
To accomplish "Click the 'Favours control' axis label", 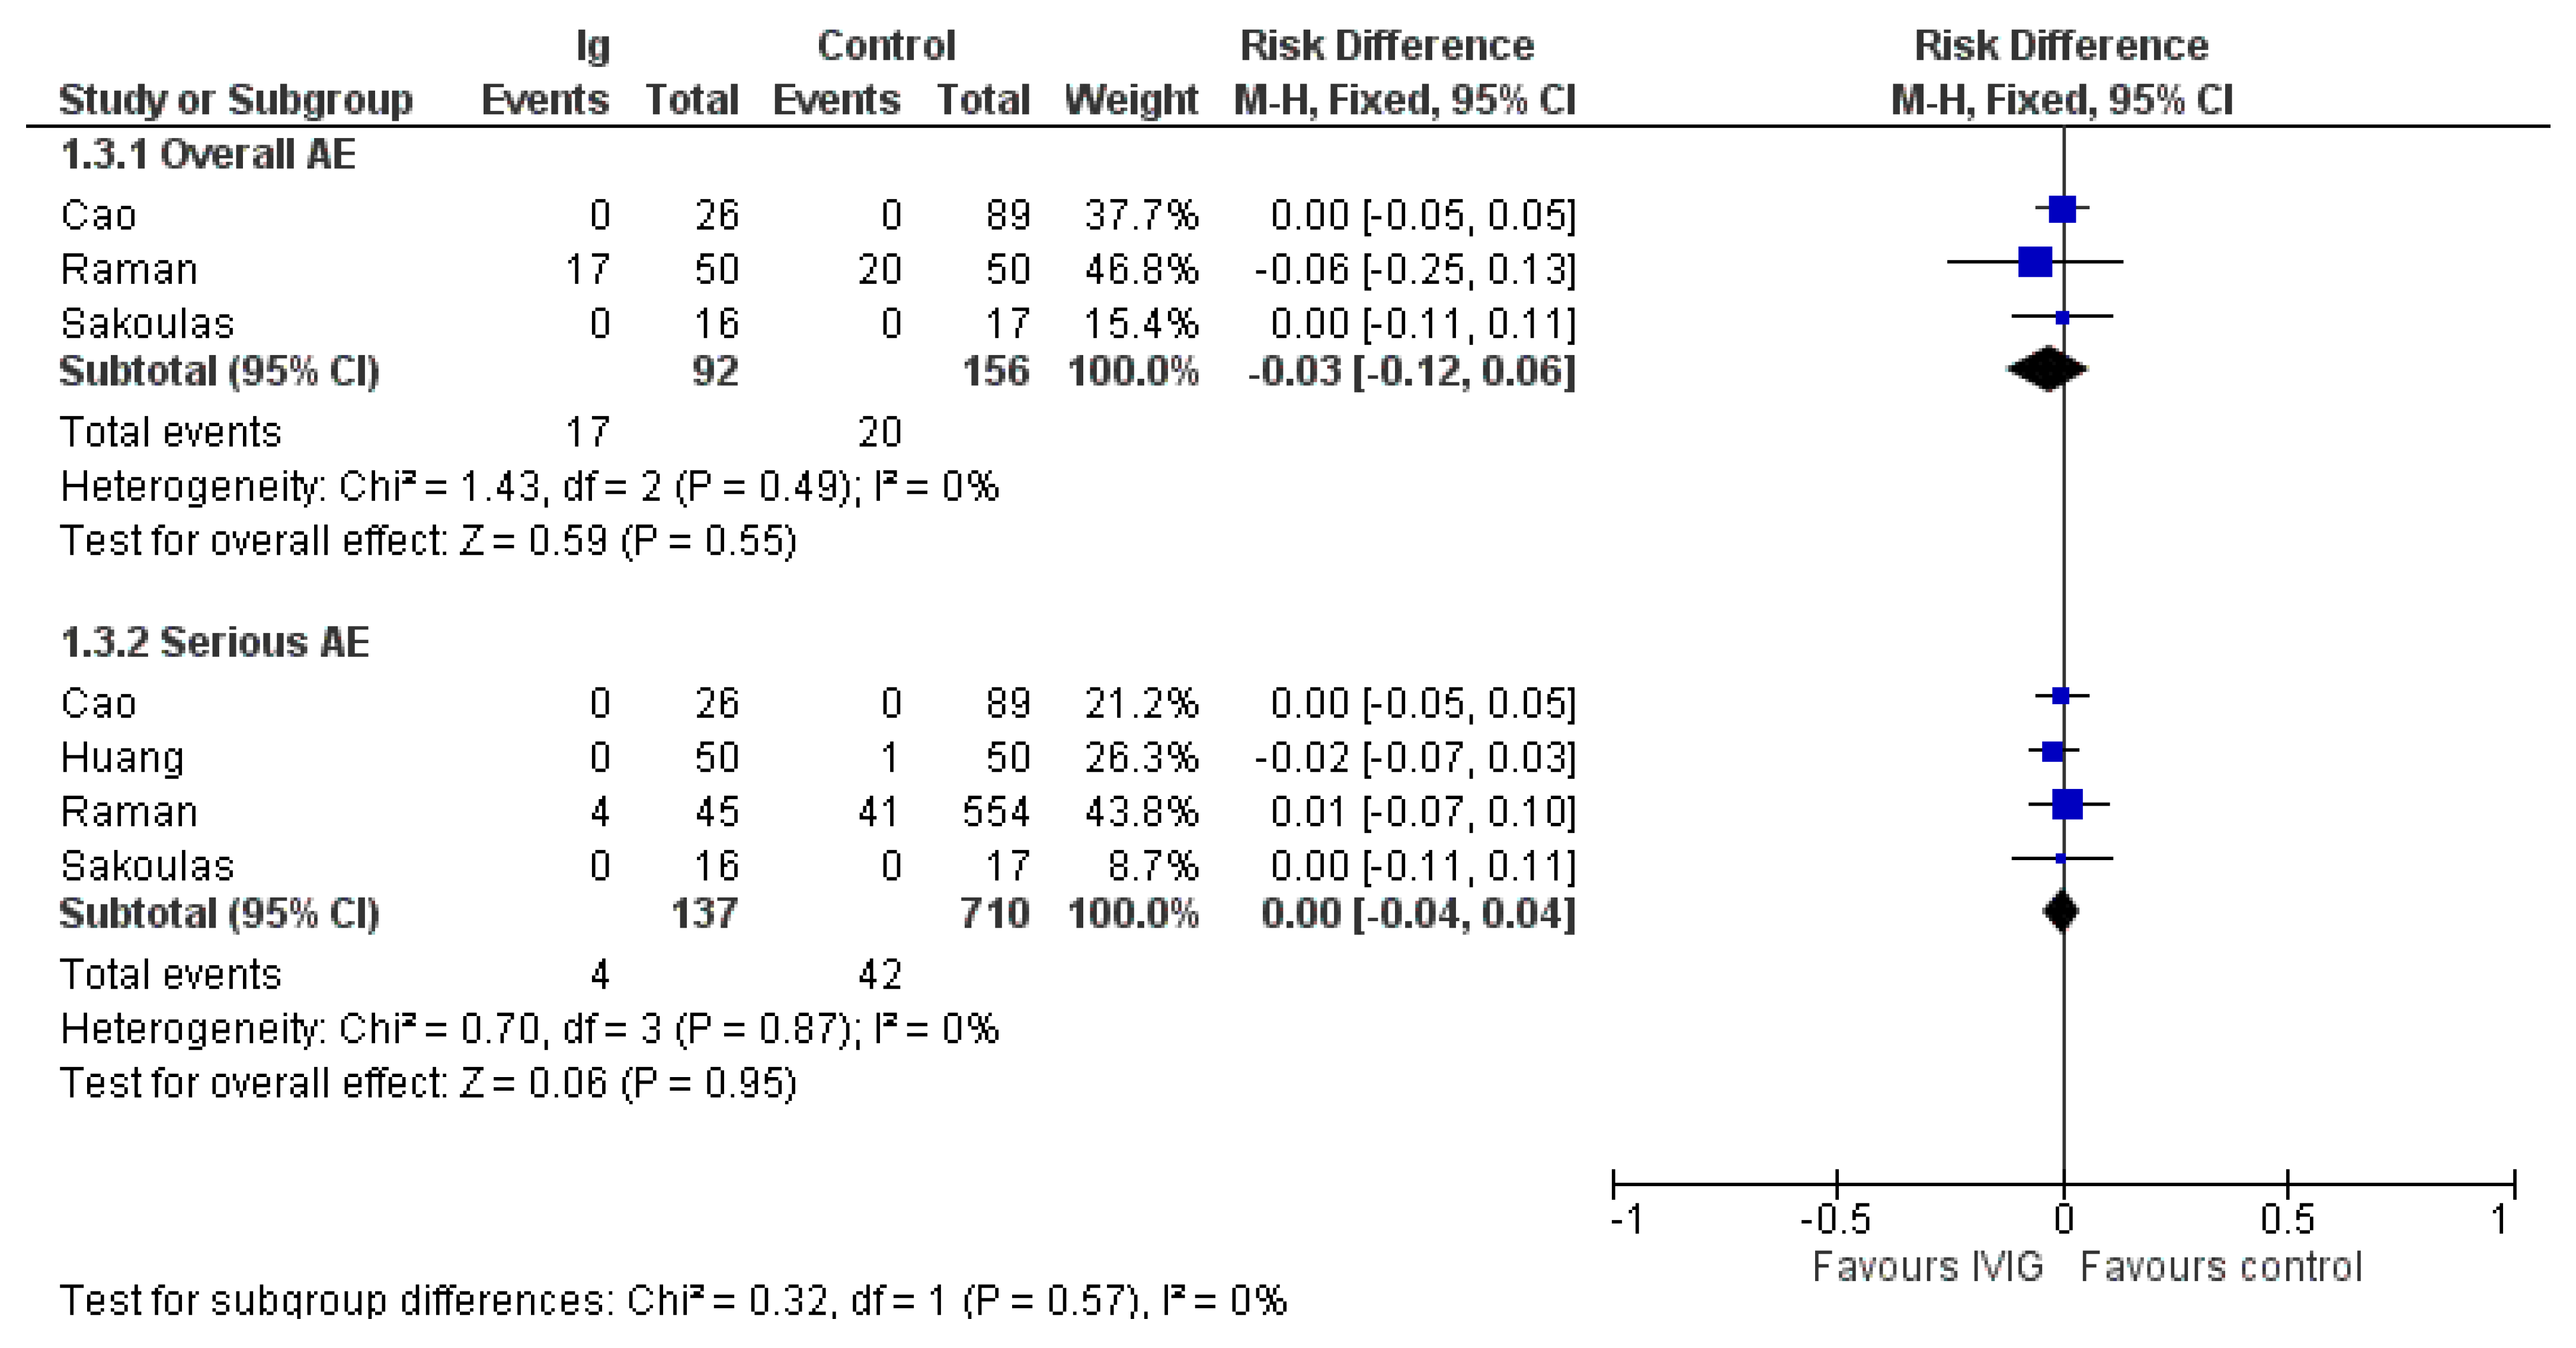I will pos(2220,1267).
